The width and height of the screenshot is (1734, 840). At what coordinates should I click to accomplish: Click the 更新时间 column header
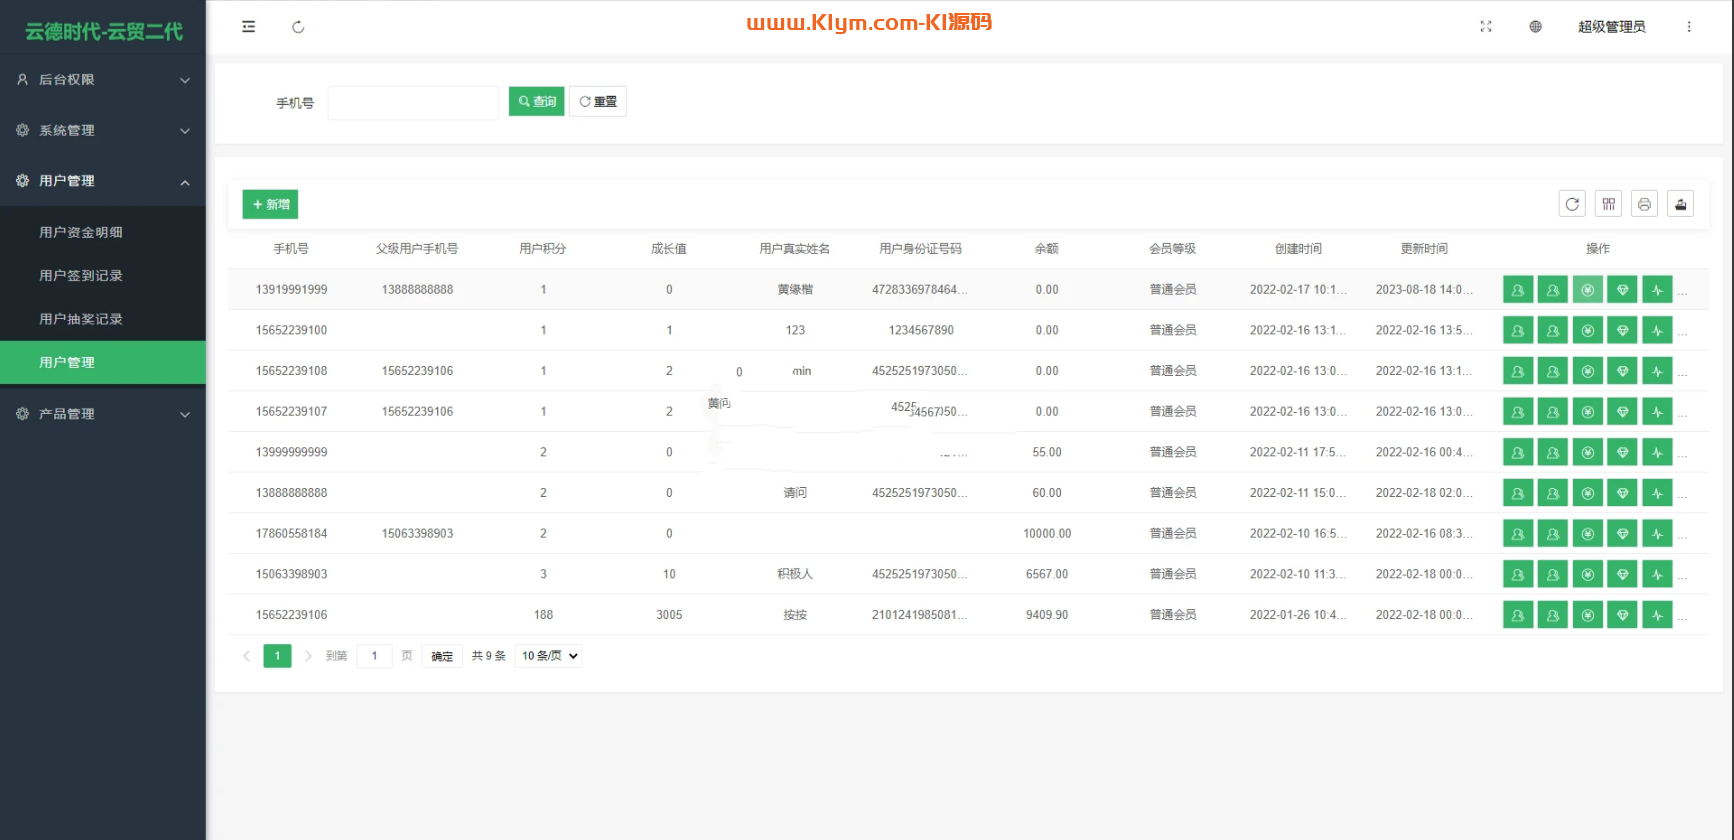click(1425, 249)
